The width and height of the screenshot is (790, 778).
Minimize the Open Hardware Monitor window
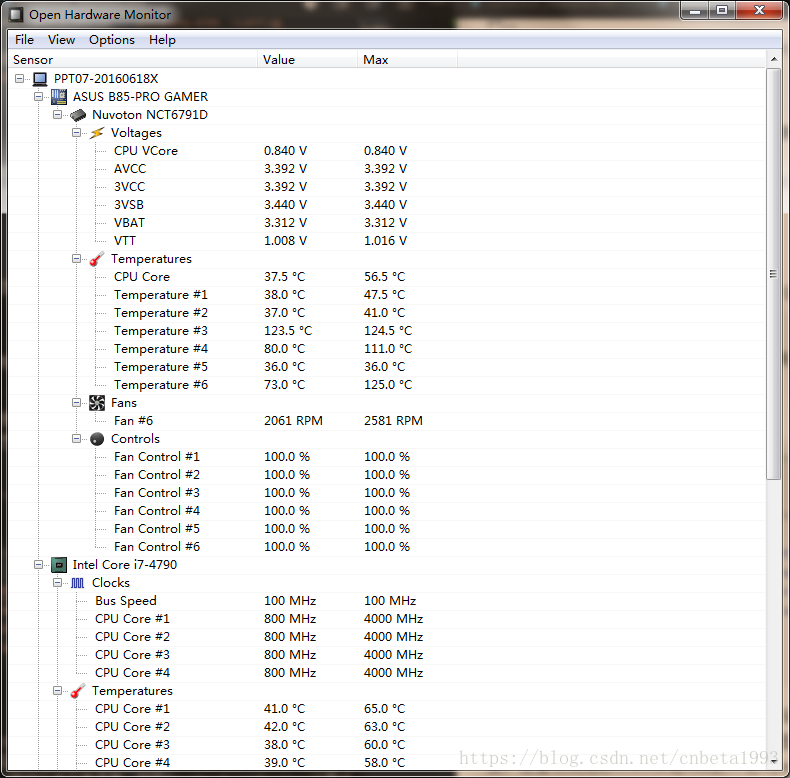pos(695,11)
